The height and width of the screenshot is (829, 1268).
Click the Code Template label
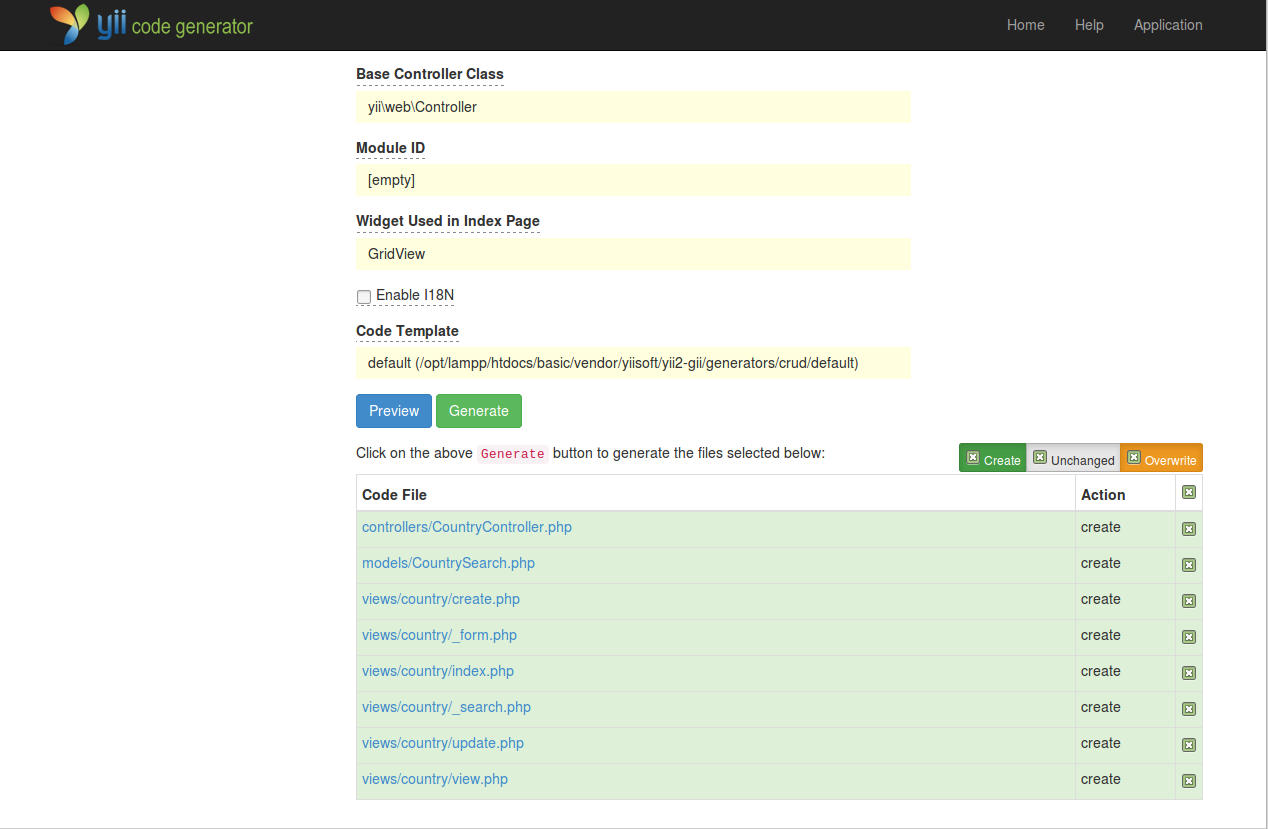407,331
